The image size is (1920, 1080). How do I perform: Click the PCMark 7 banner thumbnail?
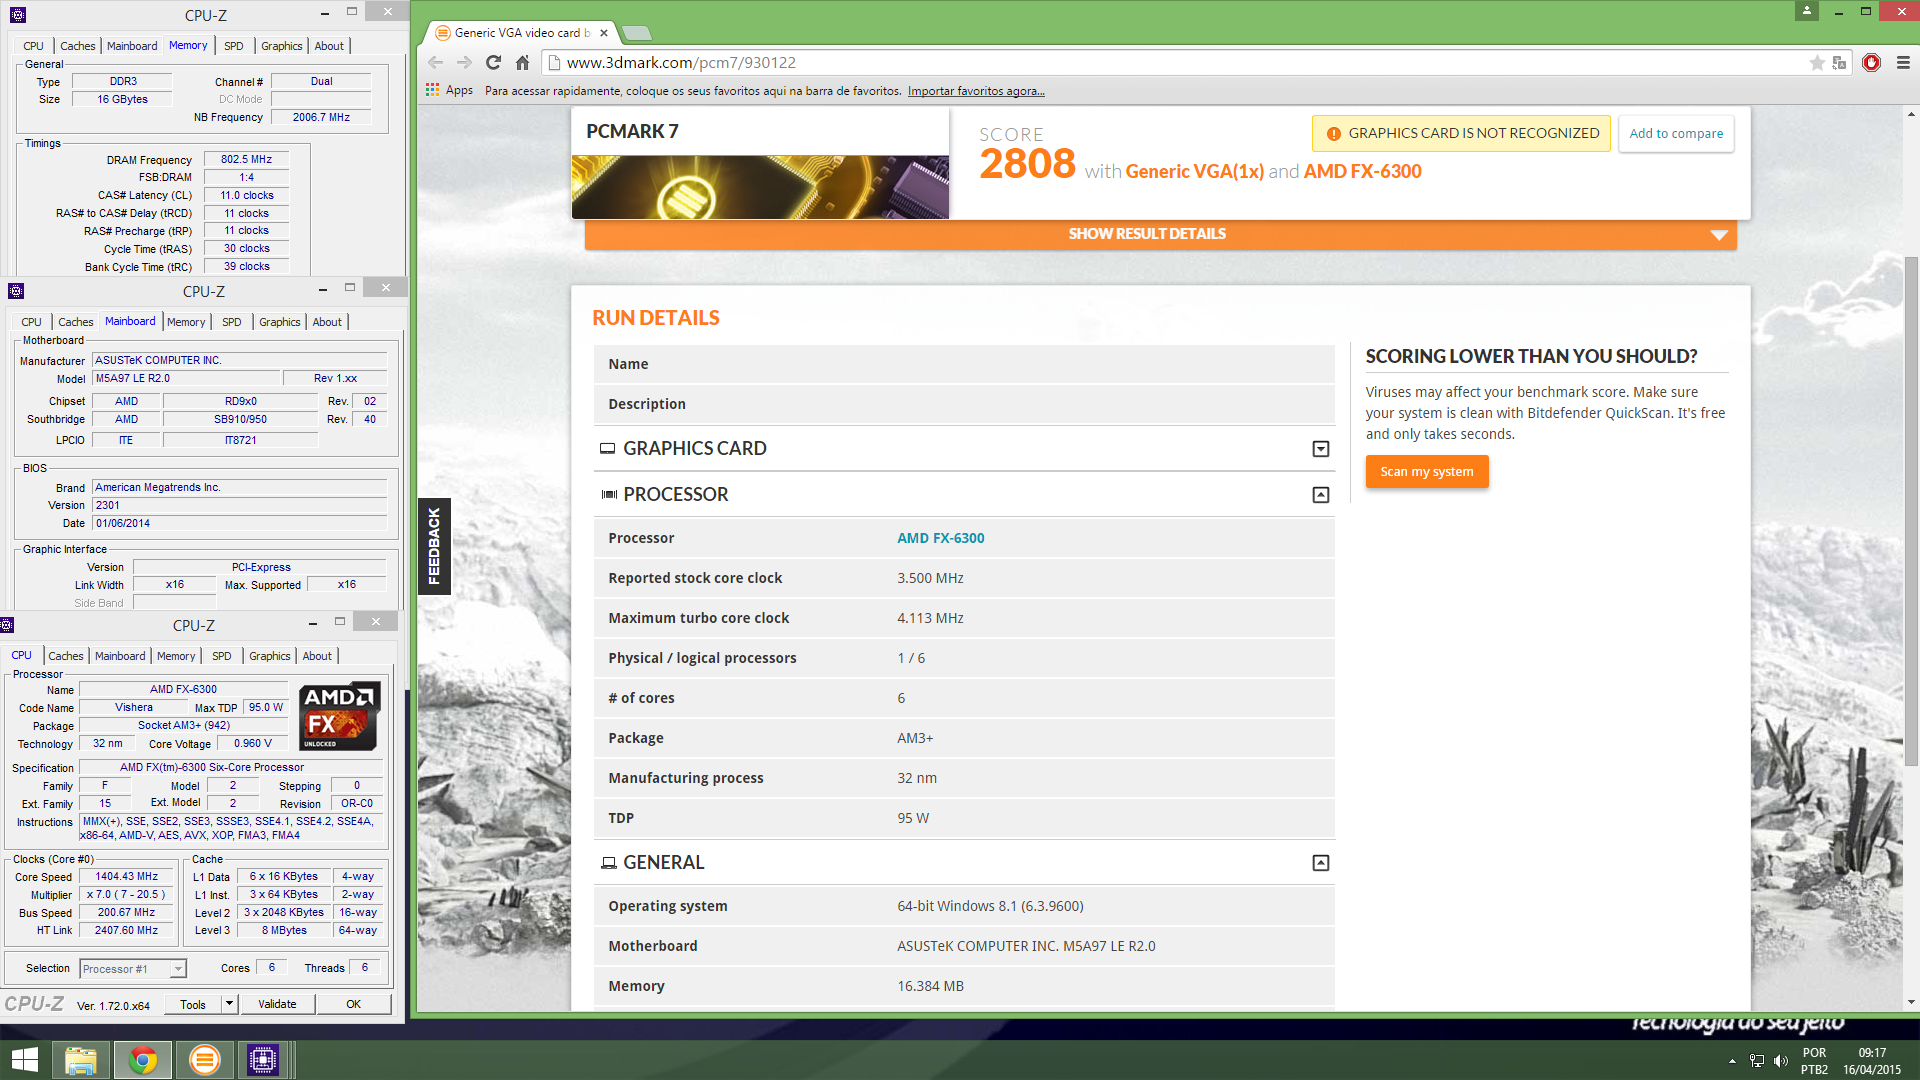(x=760, y=187)
